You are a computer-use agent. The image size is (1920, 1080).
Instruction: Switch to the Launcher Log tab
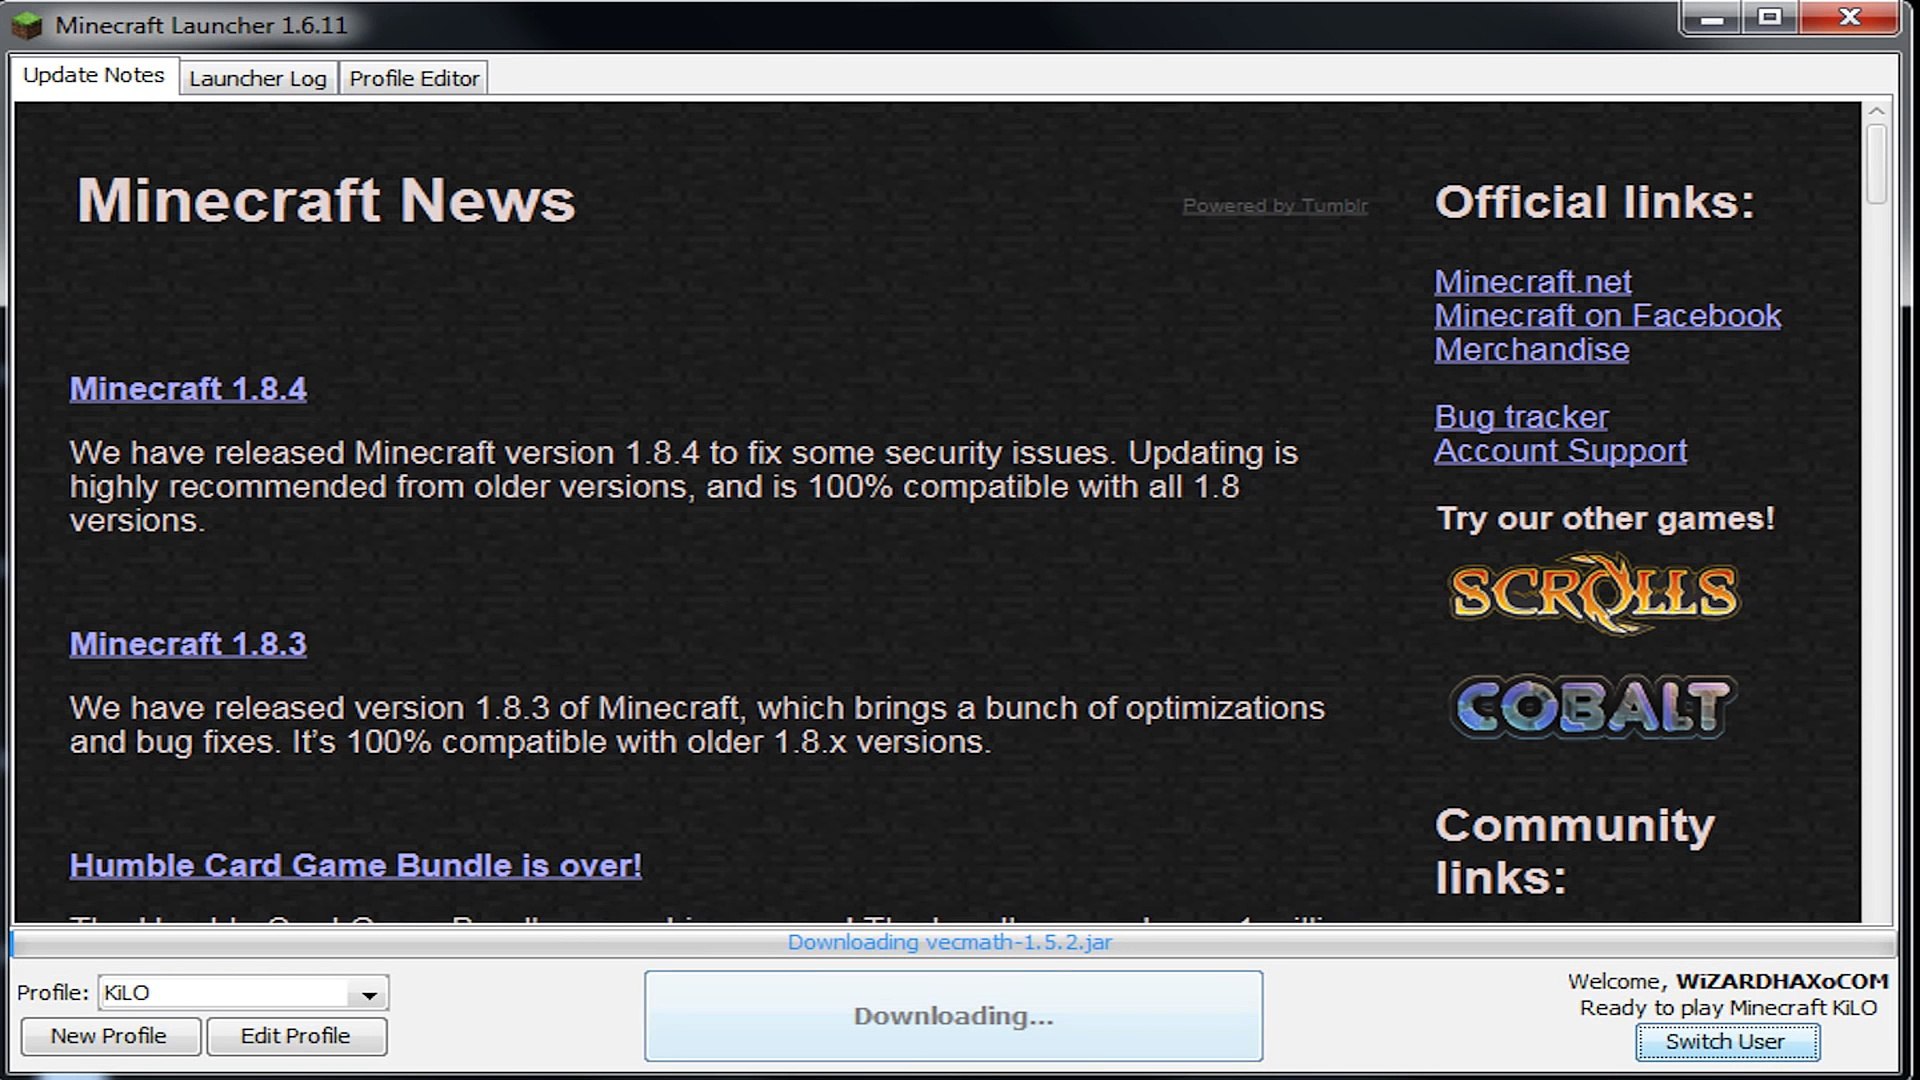point(257,78)
